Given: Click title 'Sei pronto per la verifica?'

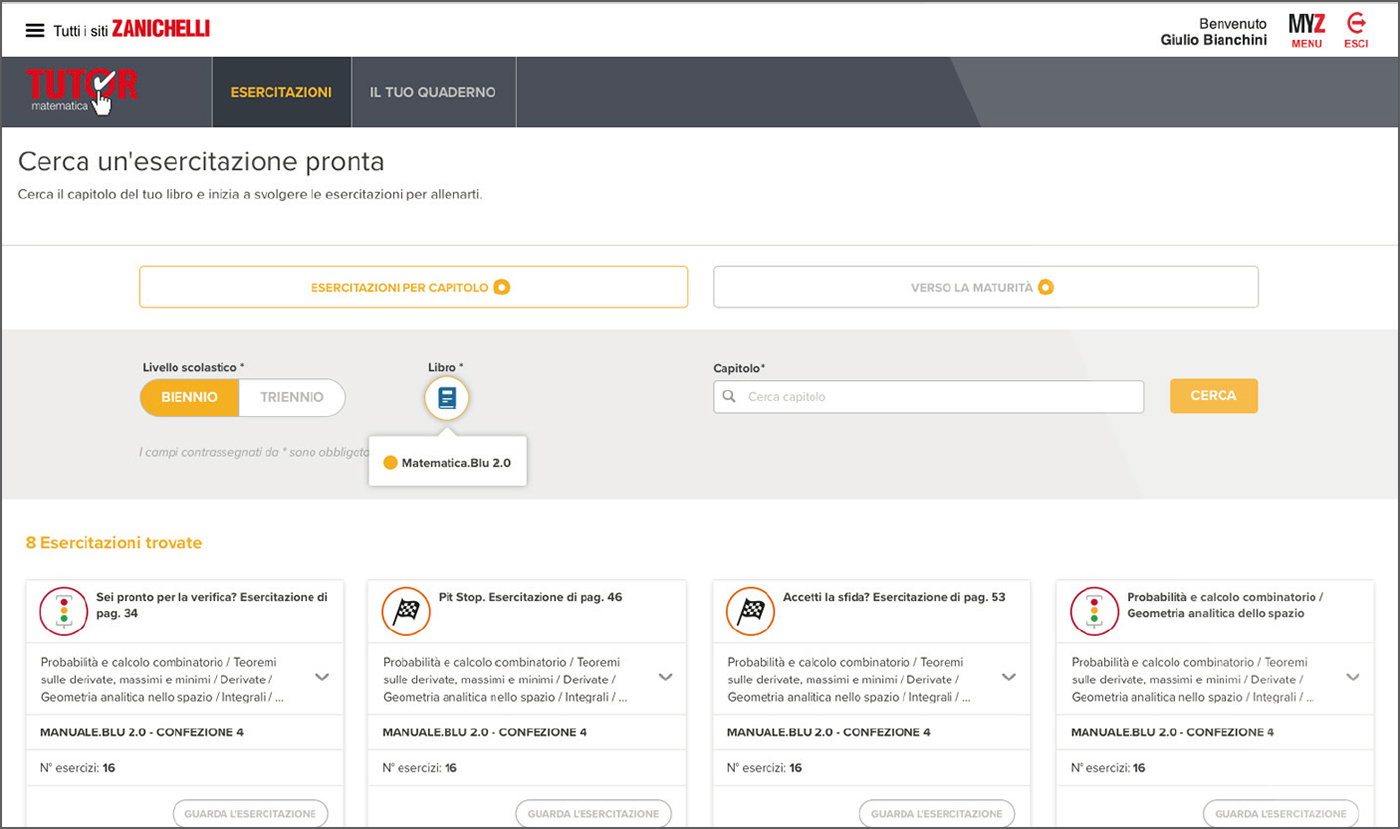Looking at the screenshot, I should (x=212, y=605).
